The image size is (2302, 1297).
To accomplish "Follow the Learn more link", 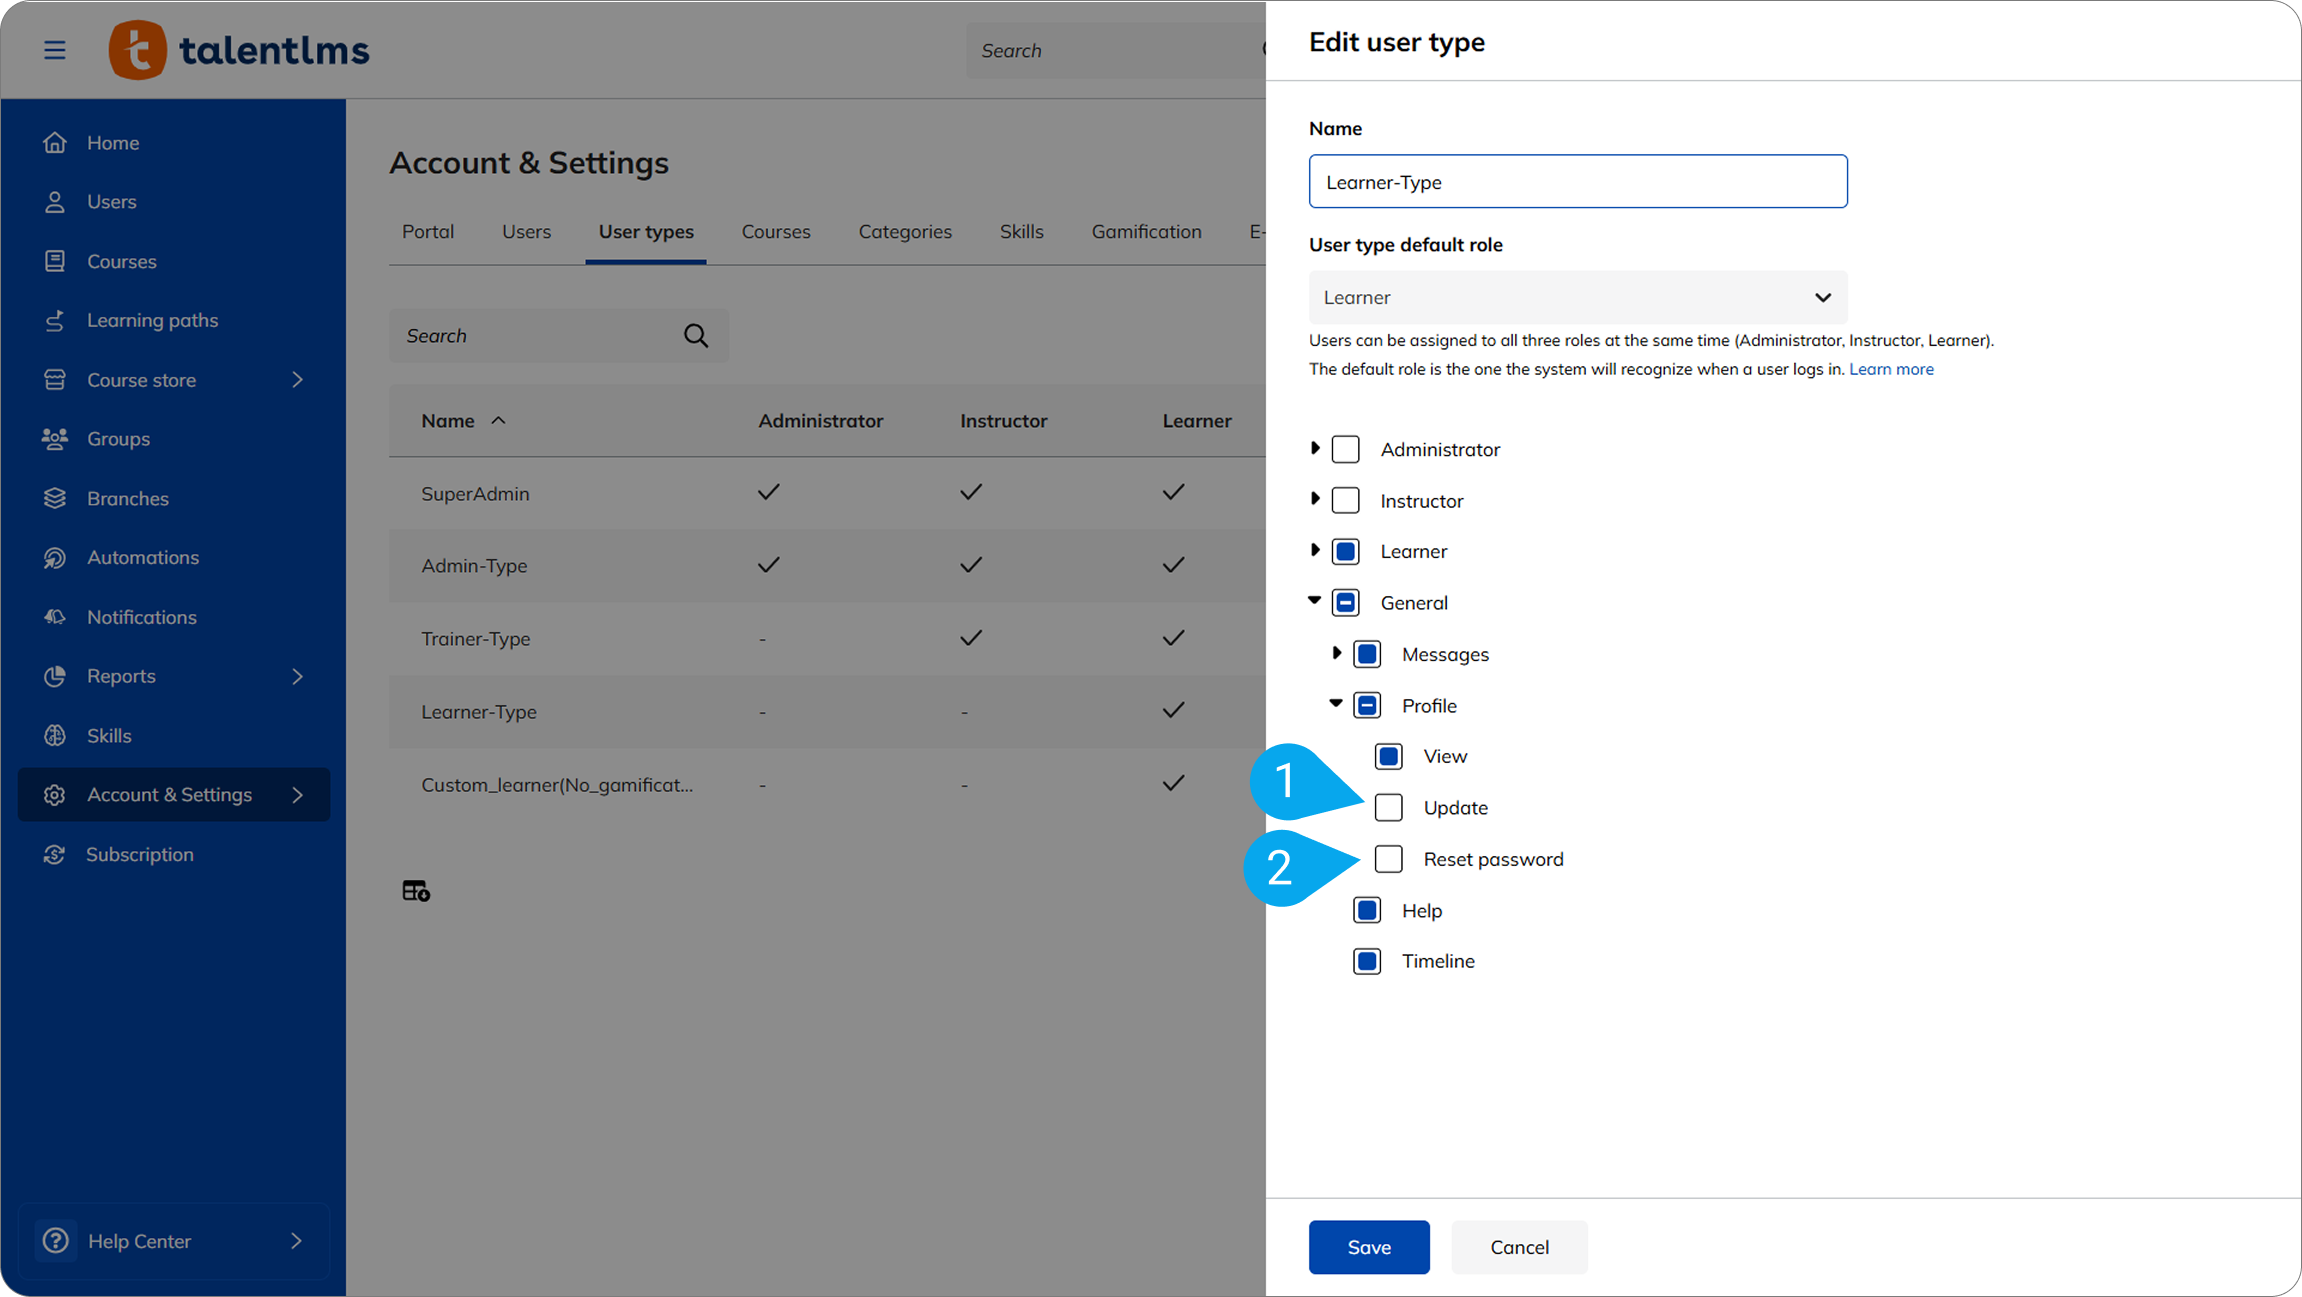I will 1890,369.
